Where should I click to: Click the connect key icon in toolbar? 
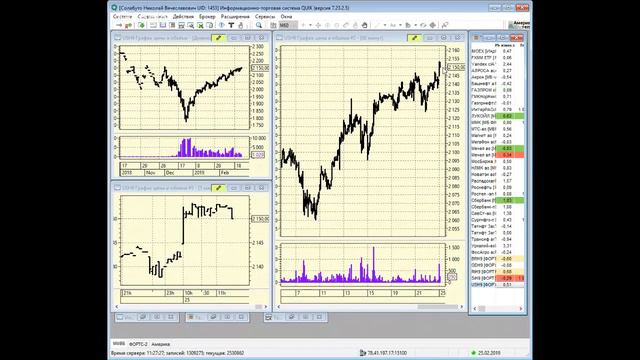(128, 25)
